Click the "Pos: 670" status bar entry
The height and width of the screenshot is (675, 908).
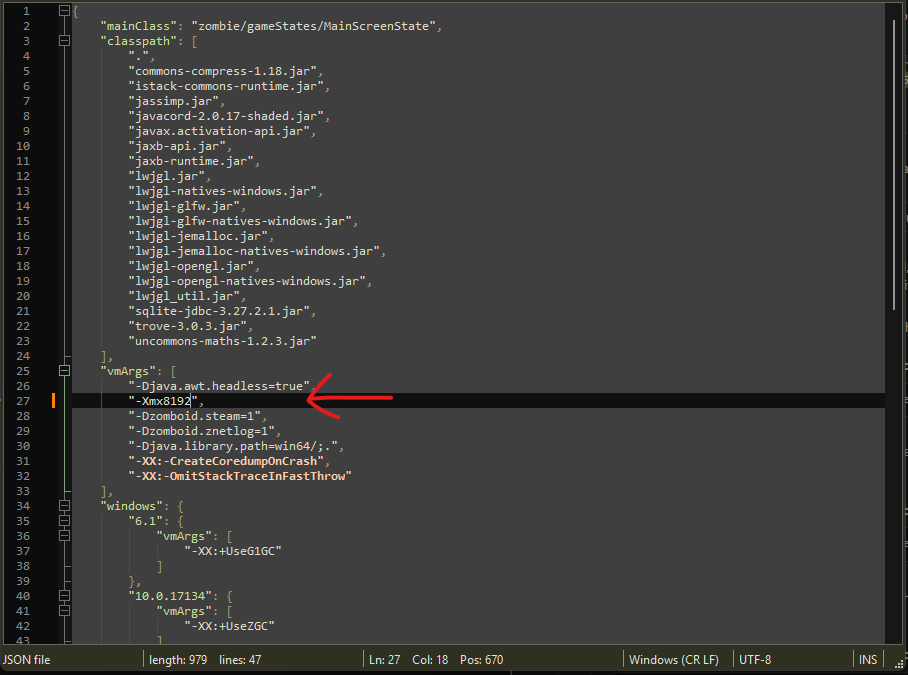click(481, 659)
